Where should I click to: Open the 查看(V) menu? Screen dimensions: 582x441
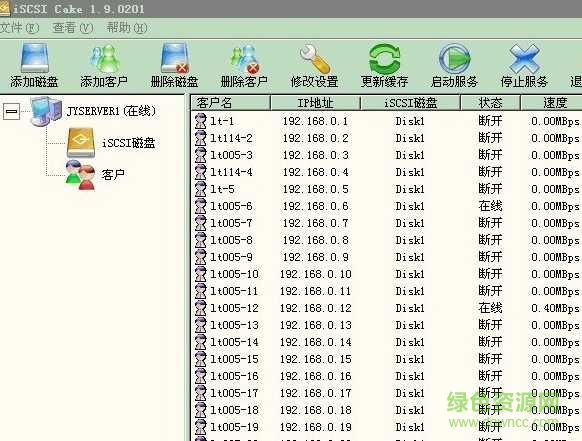73,28
